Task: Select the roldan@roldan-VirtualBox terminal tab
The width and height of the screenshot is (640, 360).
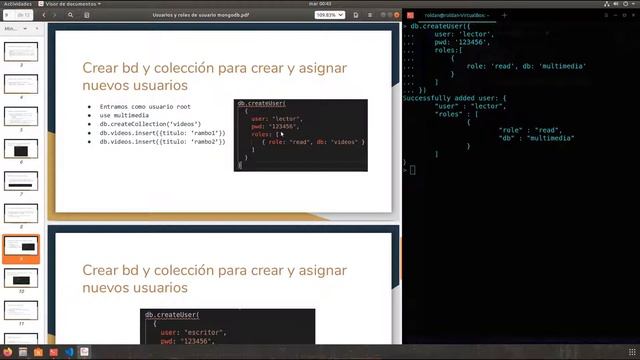Action: pyautogui.click(x=457, y=15)
